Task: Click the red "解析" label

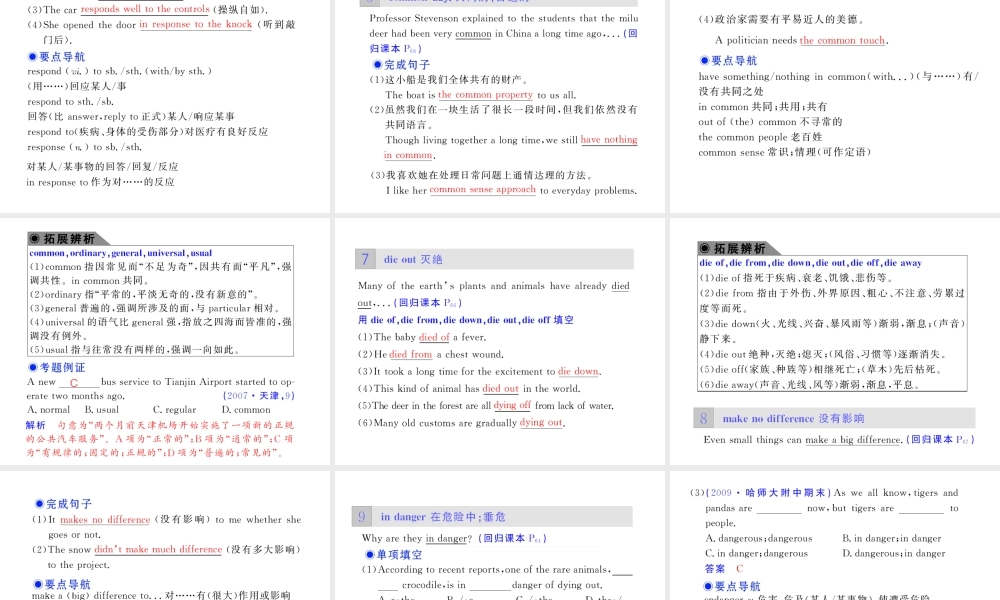Action: tap(36, 425)
